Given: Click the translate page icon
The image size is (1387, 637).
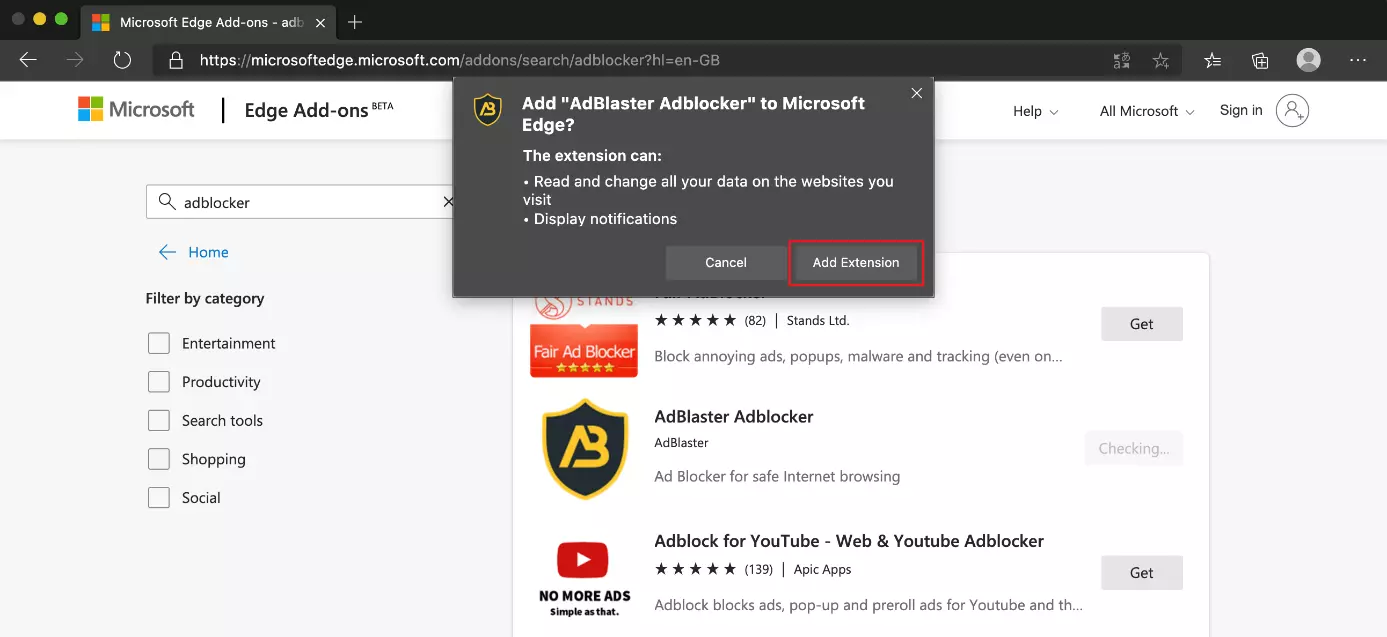Looking at the screenshot, I should 1122,61.
